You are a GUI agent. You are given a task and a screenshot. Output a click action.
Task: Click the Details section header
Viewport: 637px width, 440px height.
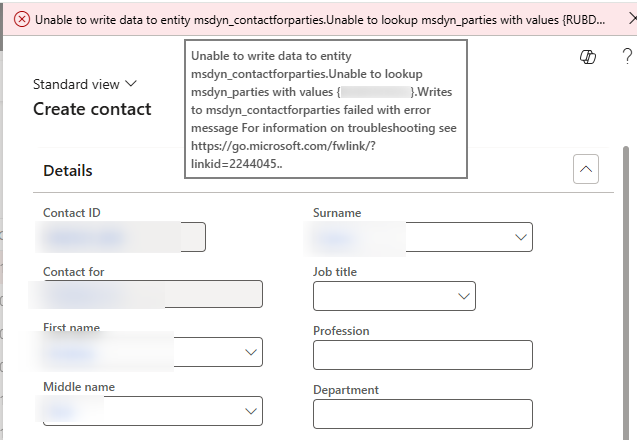click(68, 171)
